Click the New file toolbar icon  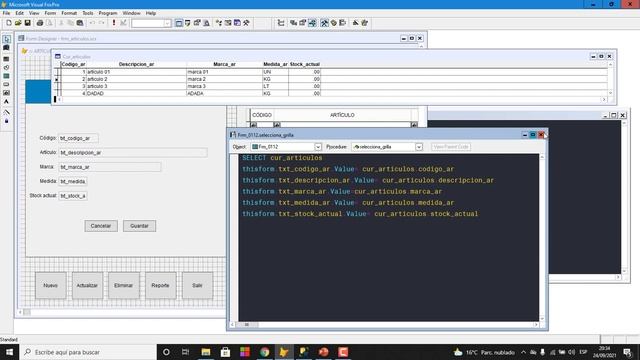tap(9, 23)
